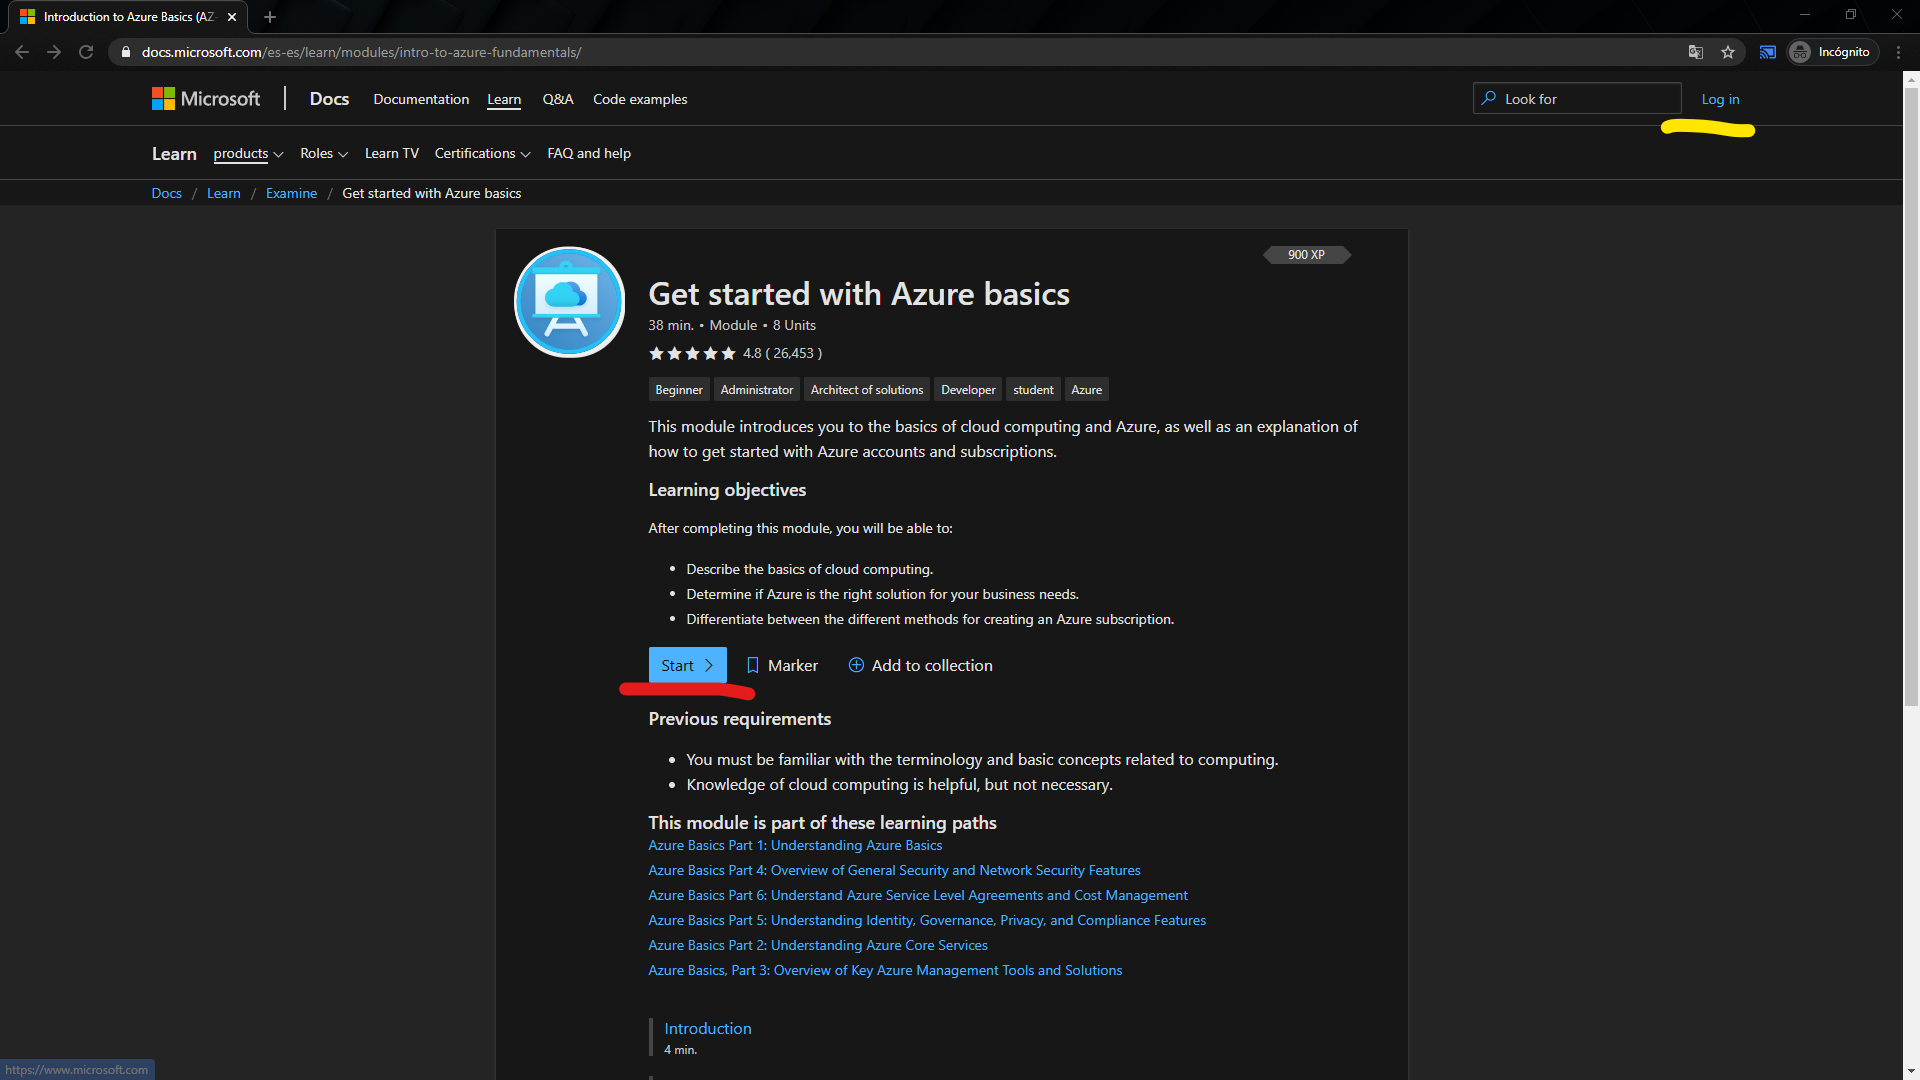Screen dimensions: 1920x1080
Task: Click the Beginner tag
Action: 679,390
